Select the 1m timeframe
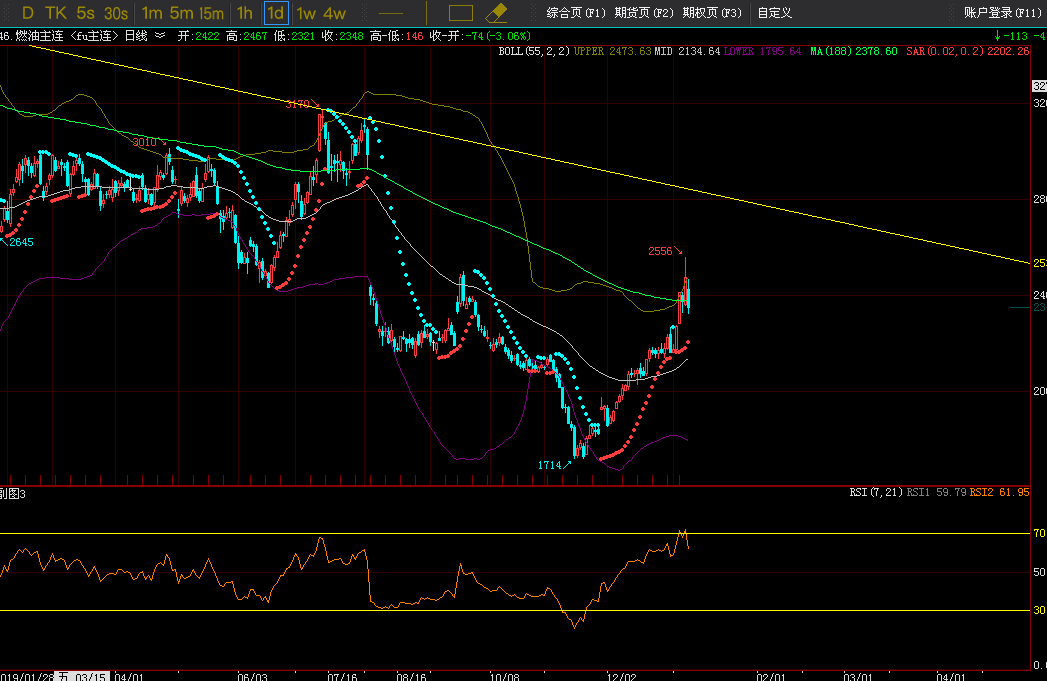The height and width of the screenshot is (681, 1047). [152, 13]
